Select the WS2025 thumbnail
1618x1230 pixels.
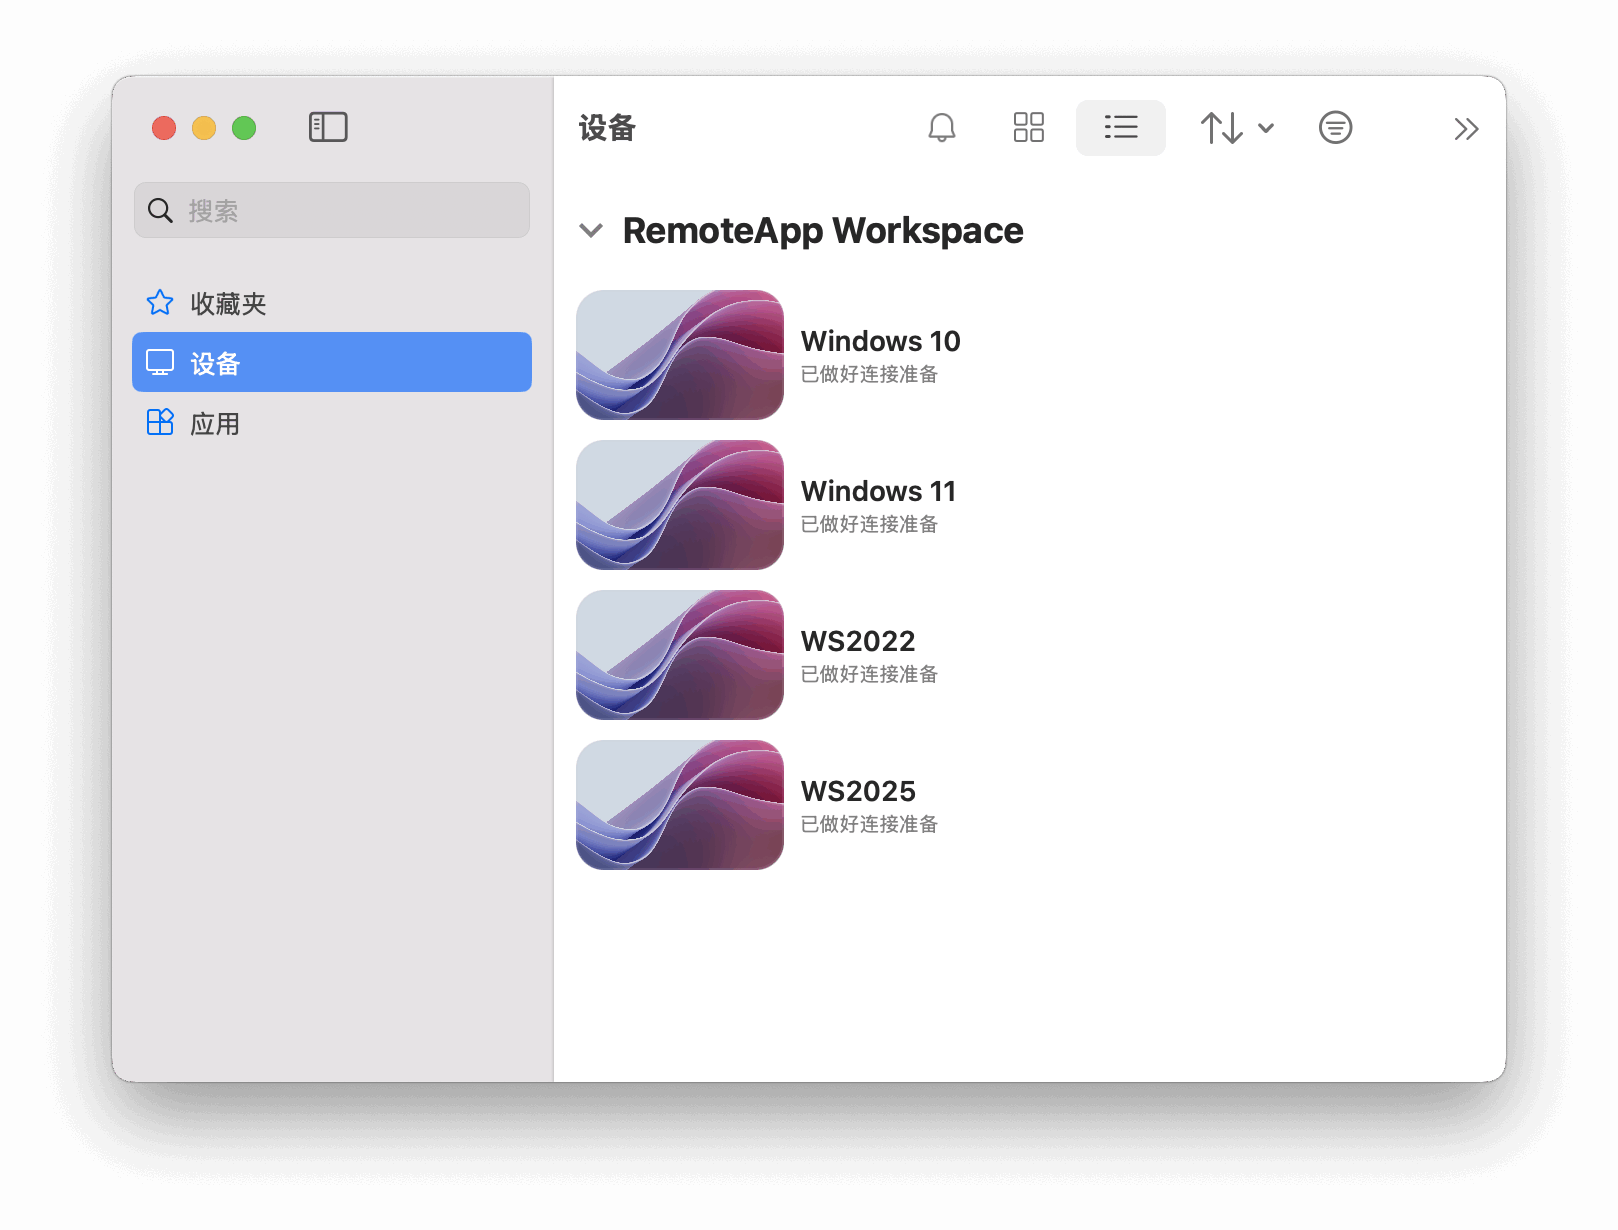point(680,805)
